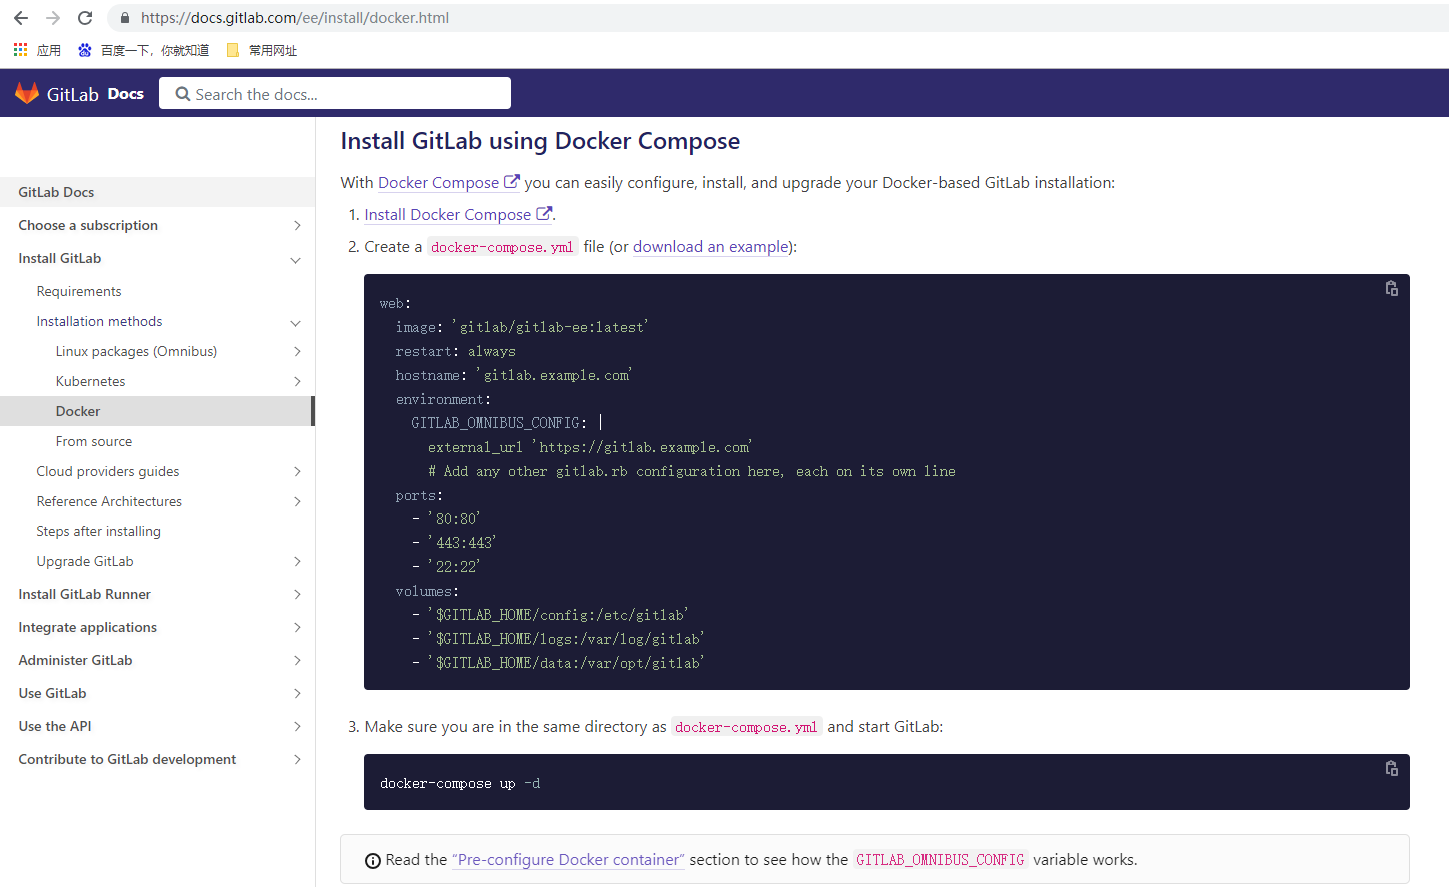Open Steps after installing sidebar item
Viewport: 1449px width, 887px height.
(x=98, y=531)
